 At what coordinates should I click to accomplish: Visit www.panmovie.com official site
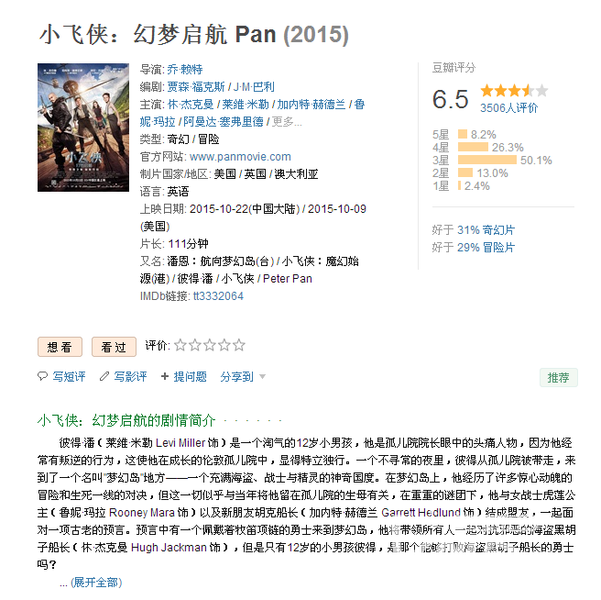pyautogui.click(x=240, y=156)
